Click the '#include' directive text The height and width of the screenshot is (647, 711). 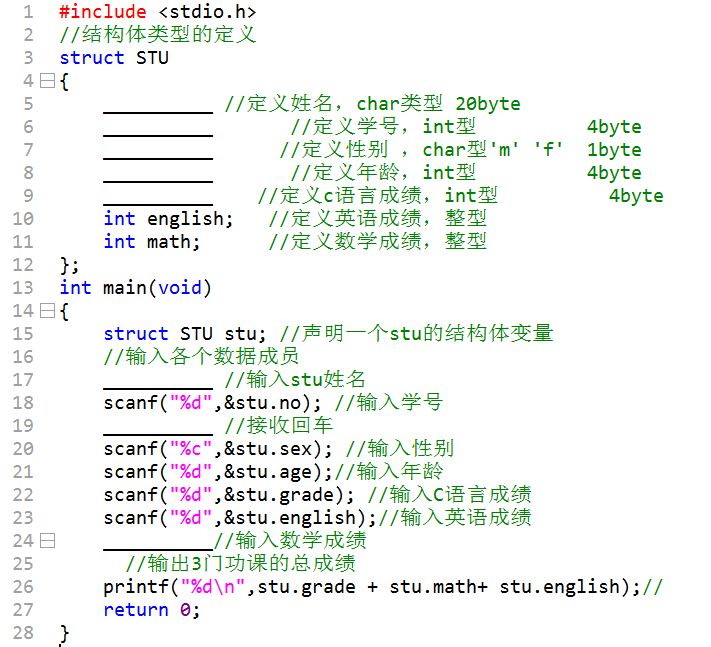point(103,12)
